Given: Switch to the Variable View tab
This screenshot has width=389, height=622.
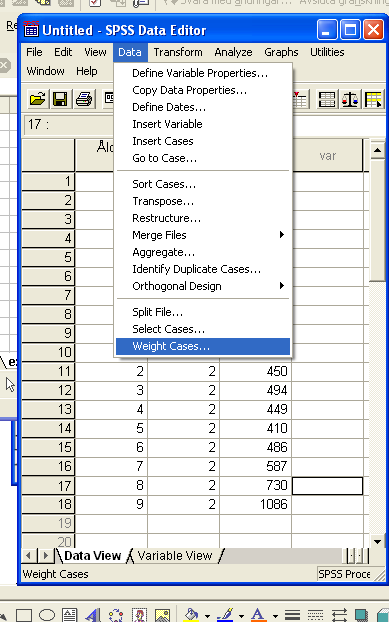Looking at the screenshot, I should [x=175, y=555].
